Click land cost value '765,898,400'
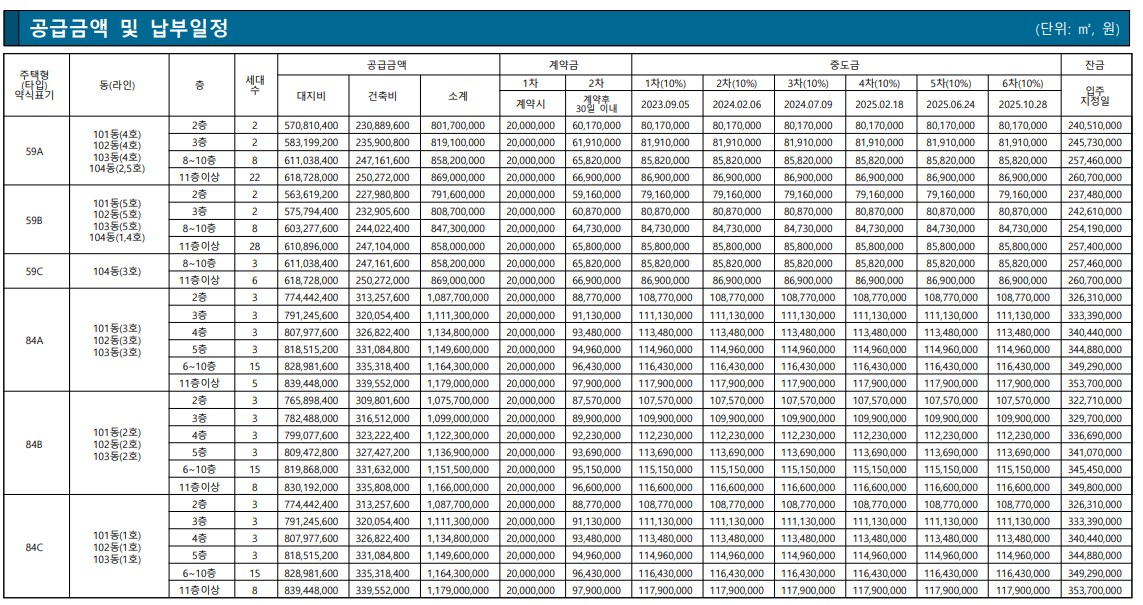This screenshot has height=605, width=1143. coord(311,400)
